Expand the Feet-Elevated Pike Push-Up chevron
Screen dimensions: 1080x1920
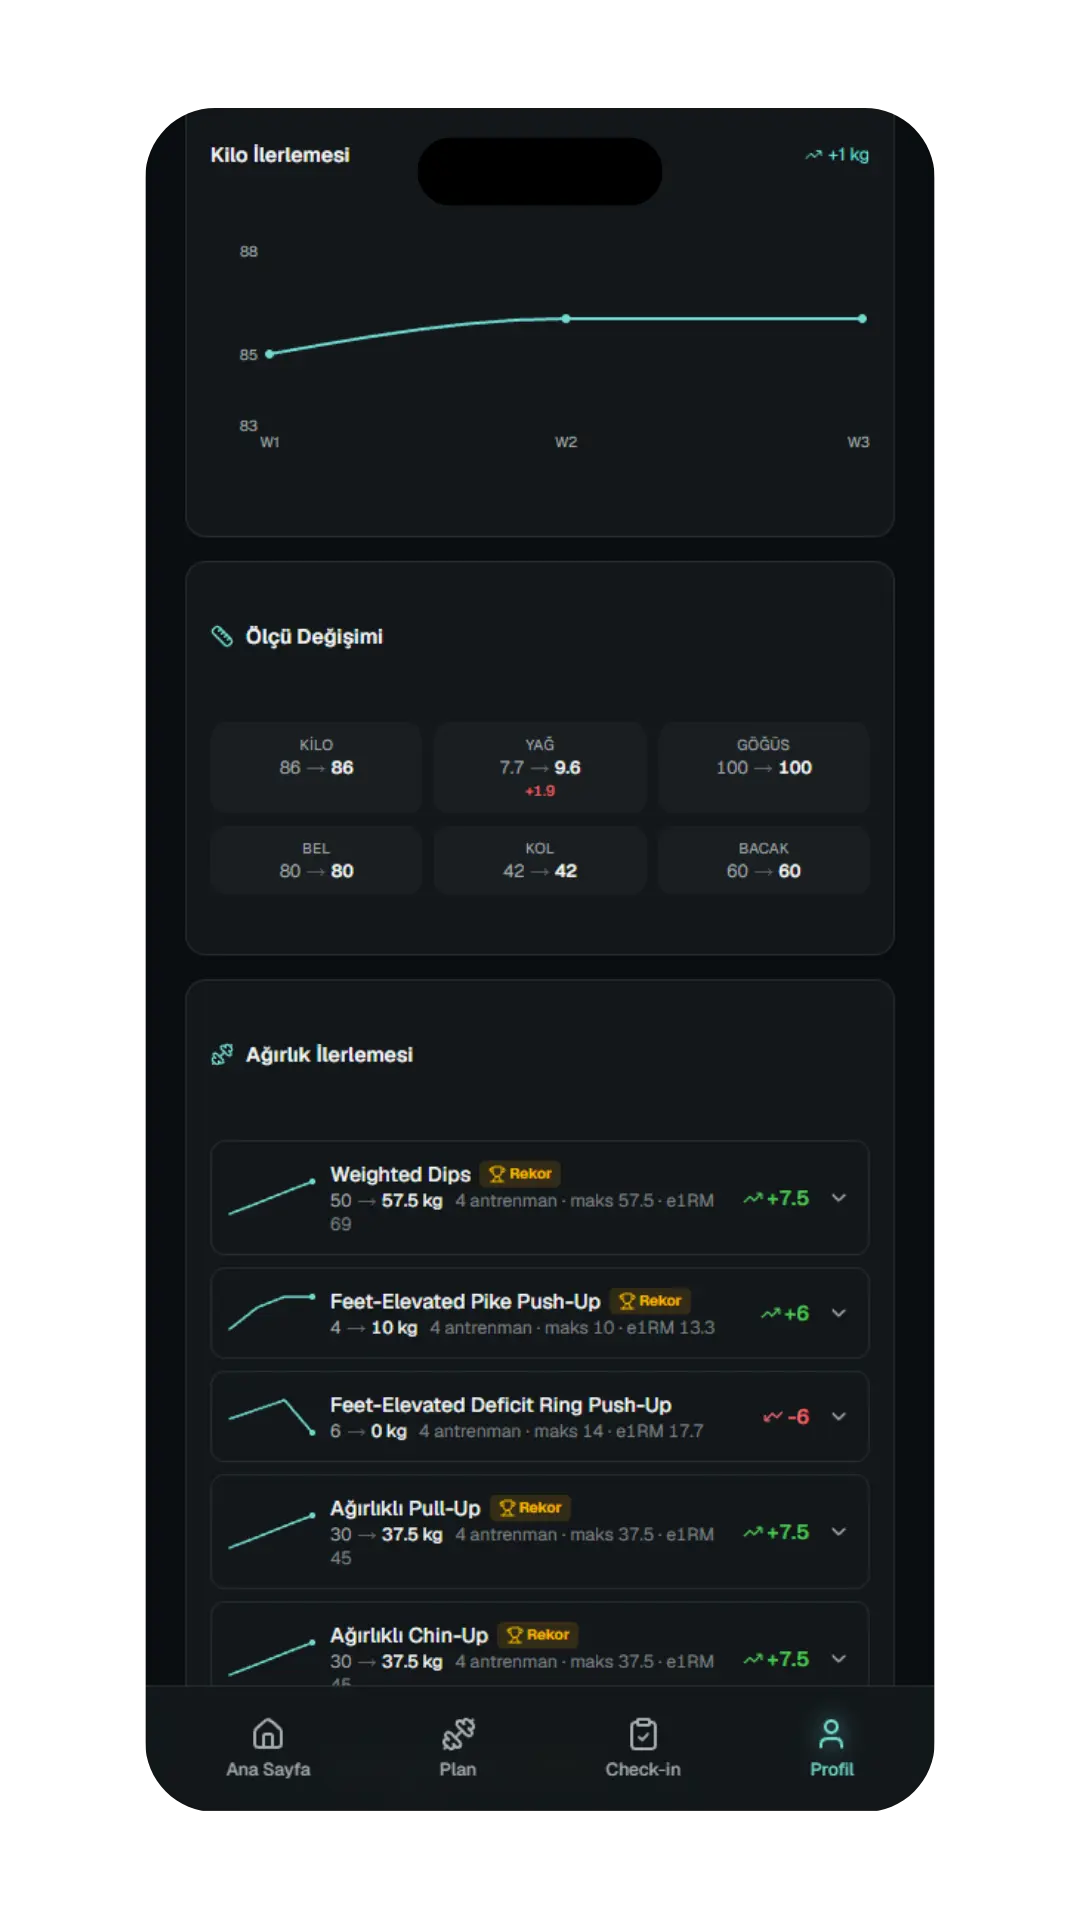click(x=839, y=1313)
